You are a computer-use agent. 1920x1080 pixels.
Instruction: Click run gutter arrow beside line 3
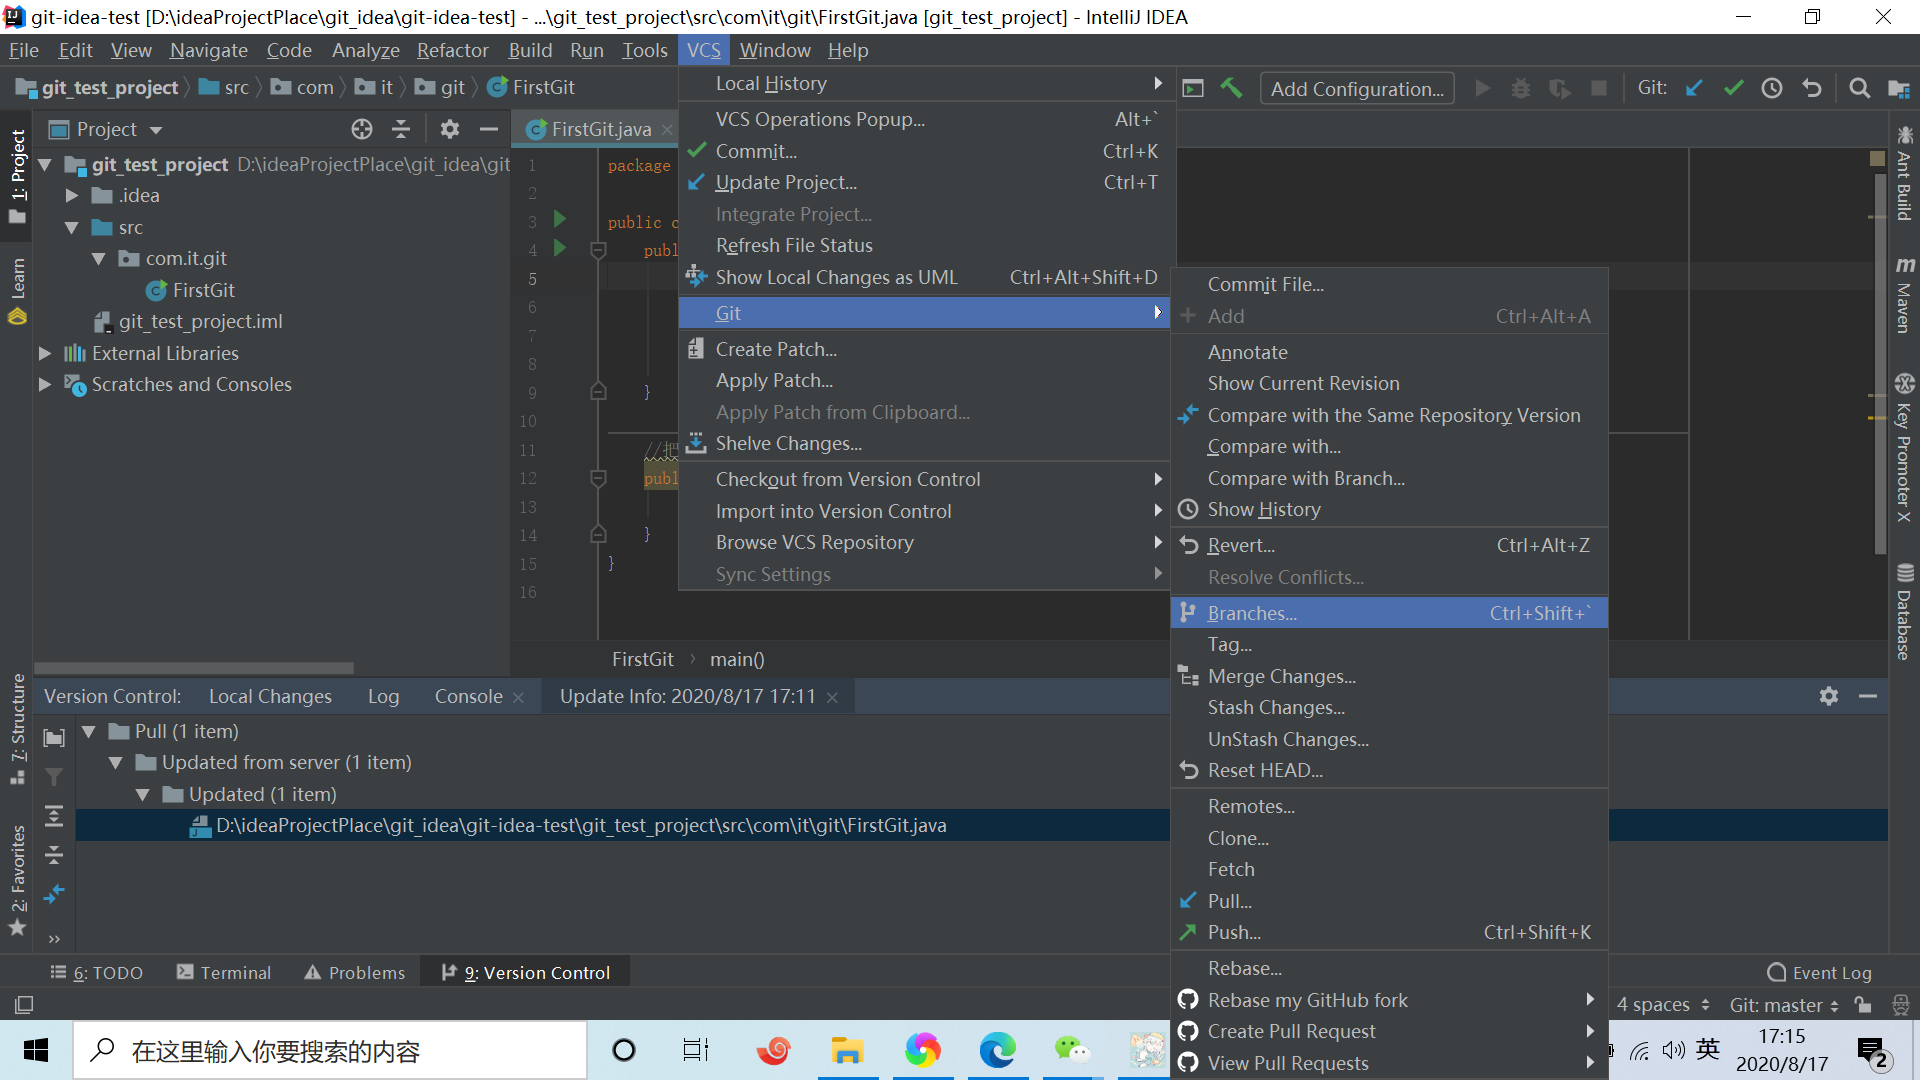[560, 219]
